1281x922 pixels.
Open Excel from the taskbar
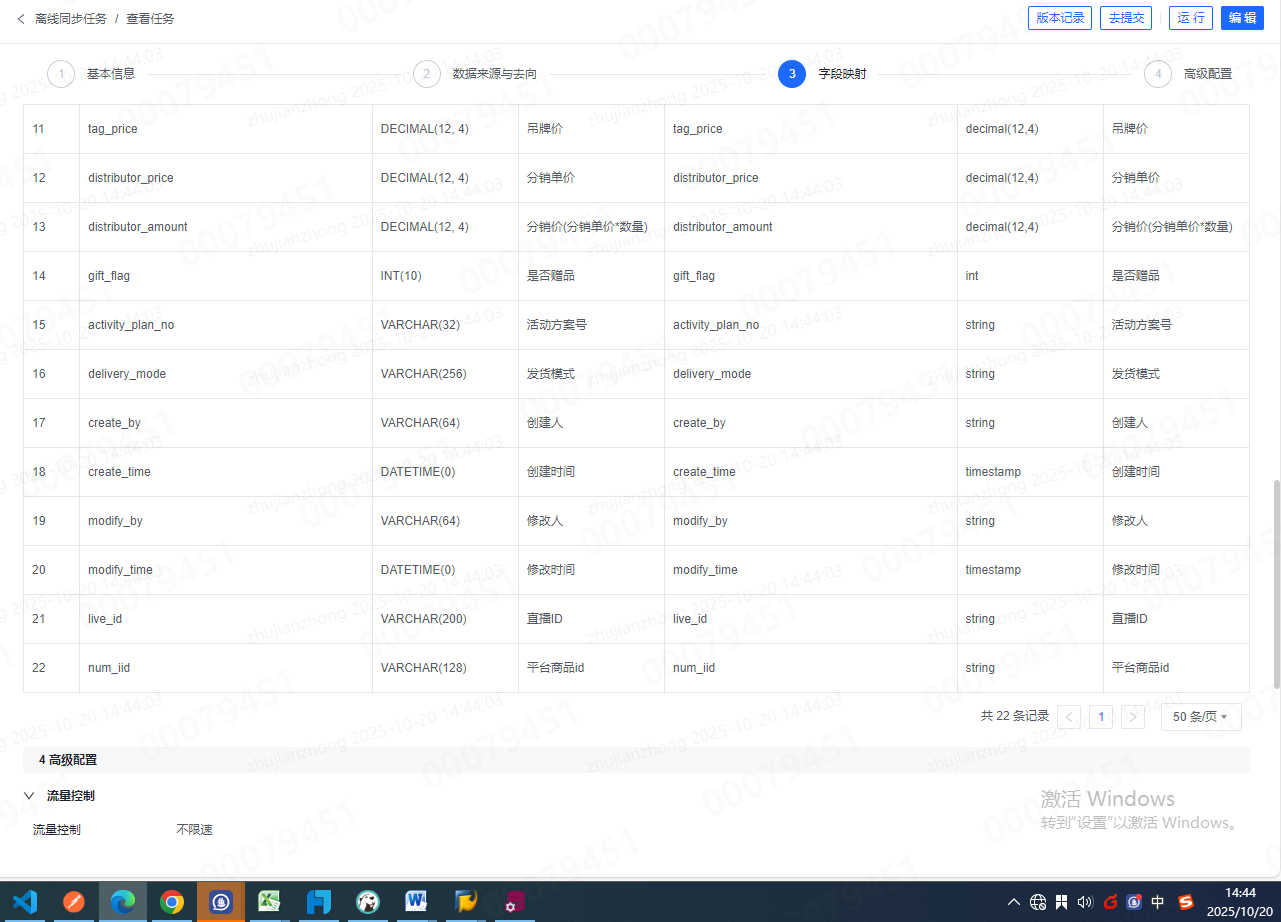click(x=269, y=902)
